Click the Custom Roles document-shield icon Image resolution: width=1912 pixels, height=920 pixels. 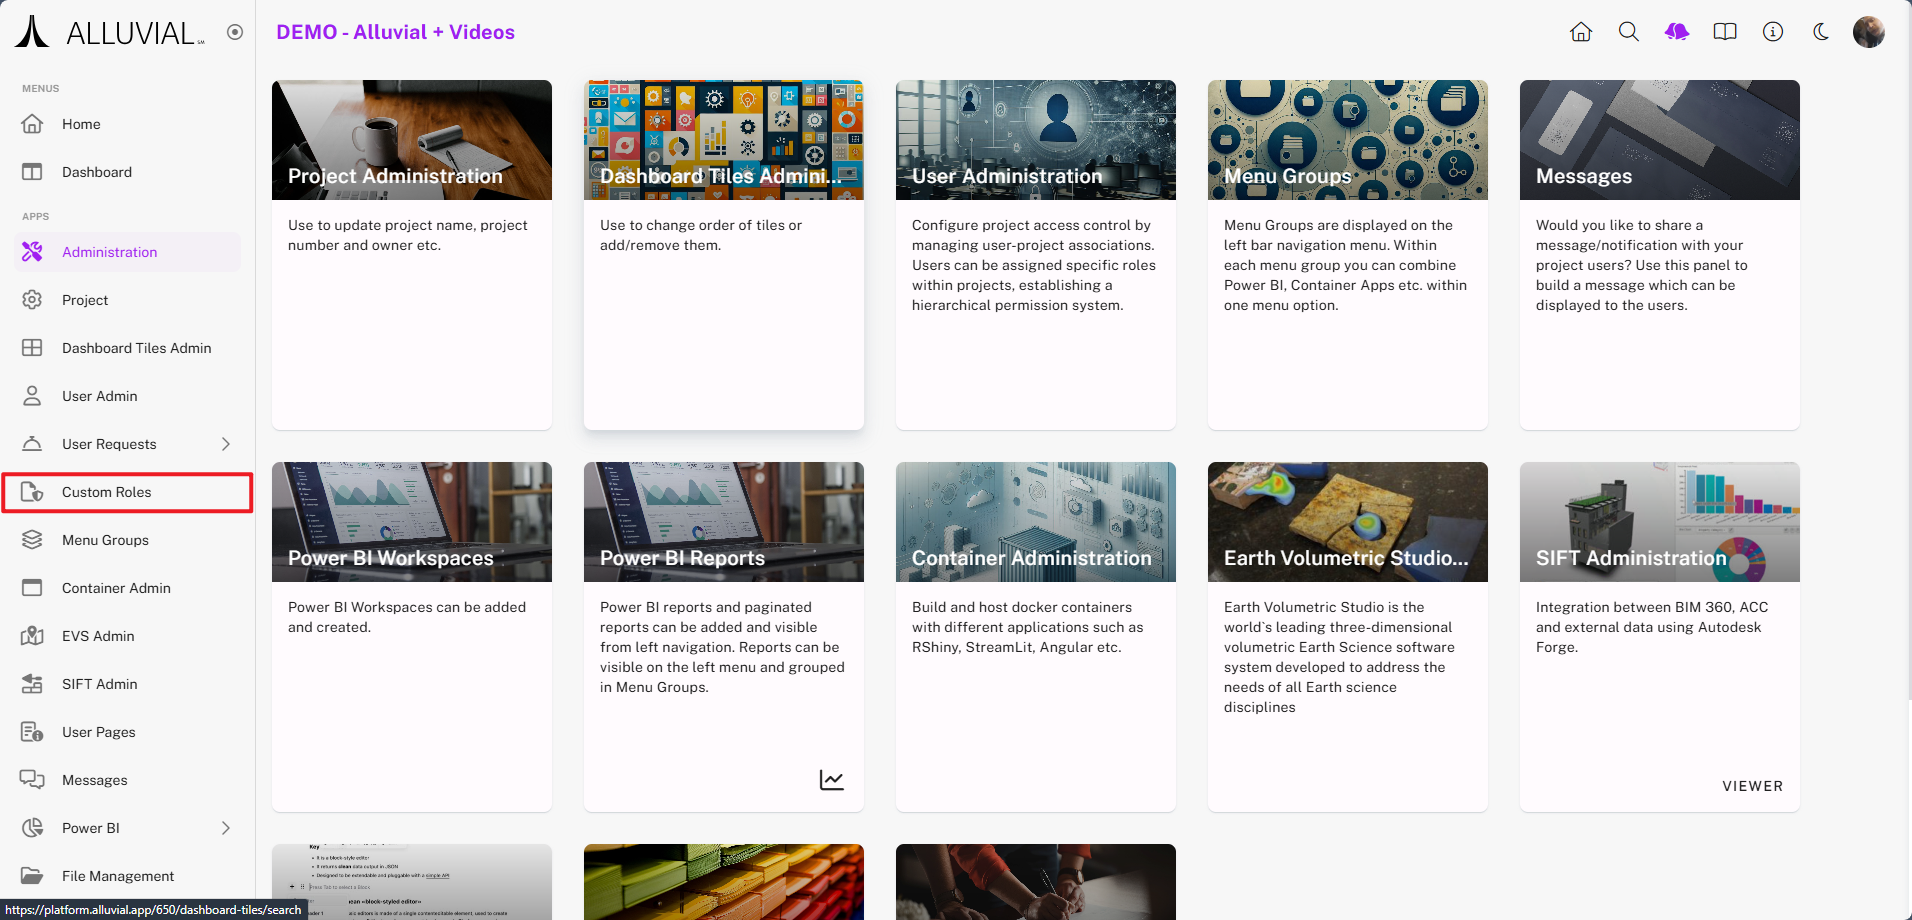coord(32,492)
